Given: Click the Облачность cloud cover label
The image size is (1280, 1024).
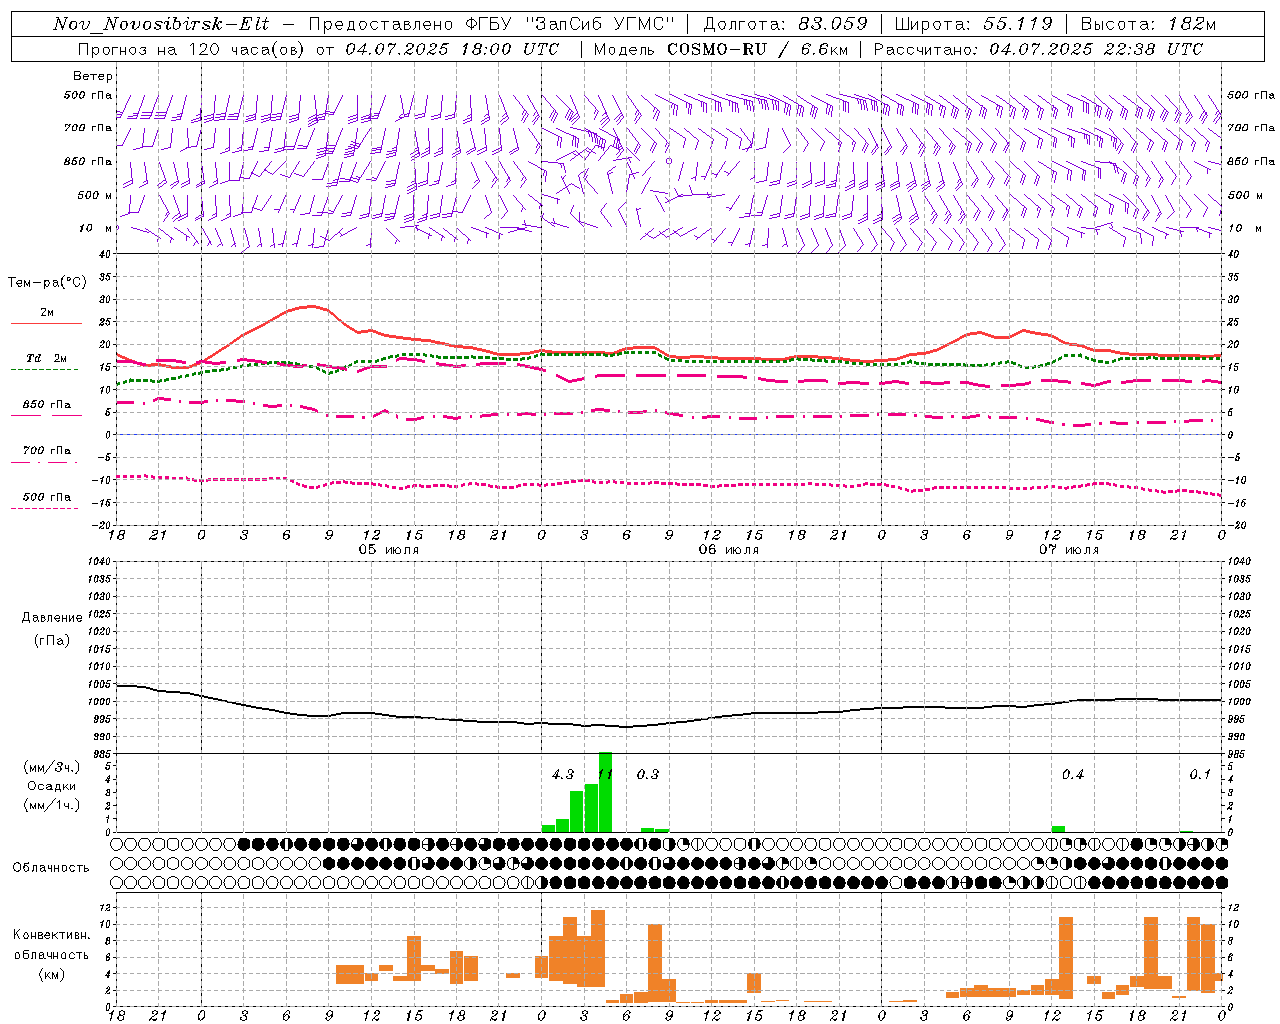Looking at the screenshot, I should click(51, 867).
